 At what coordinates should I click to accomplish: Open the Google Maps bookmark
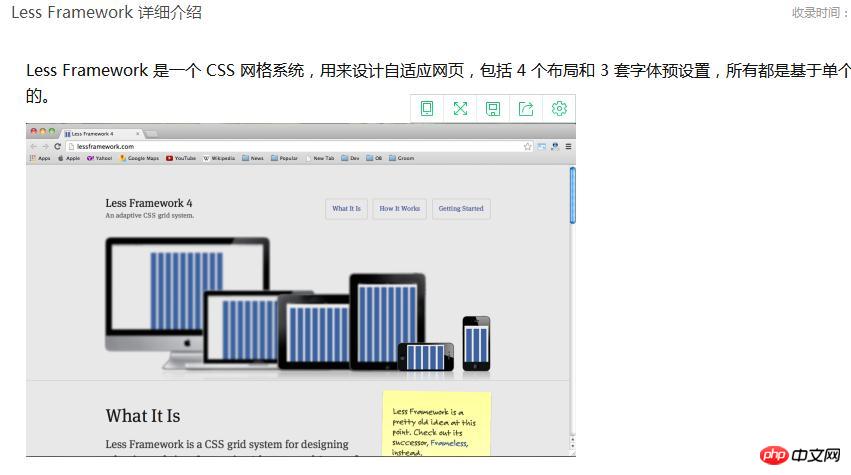139,159
